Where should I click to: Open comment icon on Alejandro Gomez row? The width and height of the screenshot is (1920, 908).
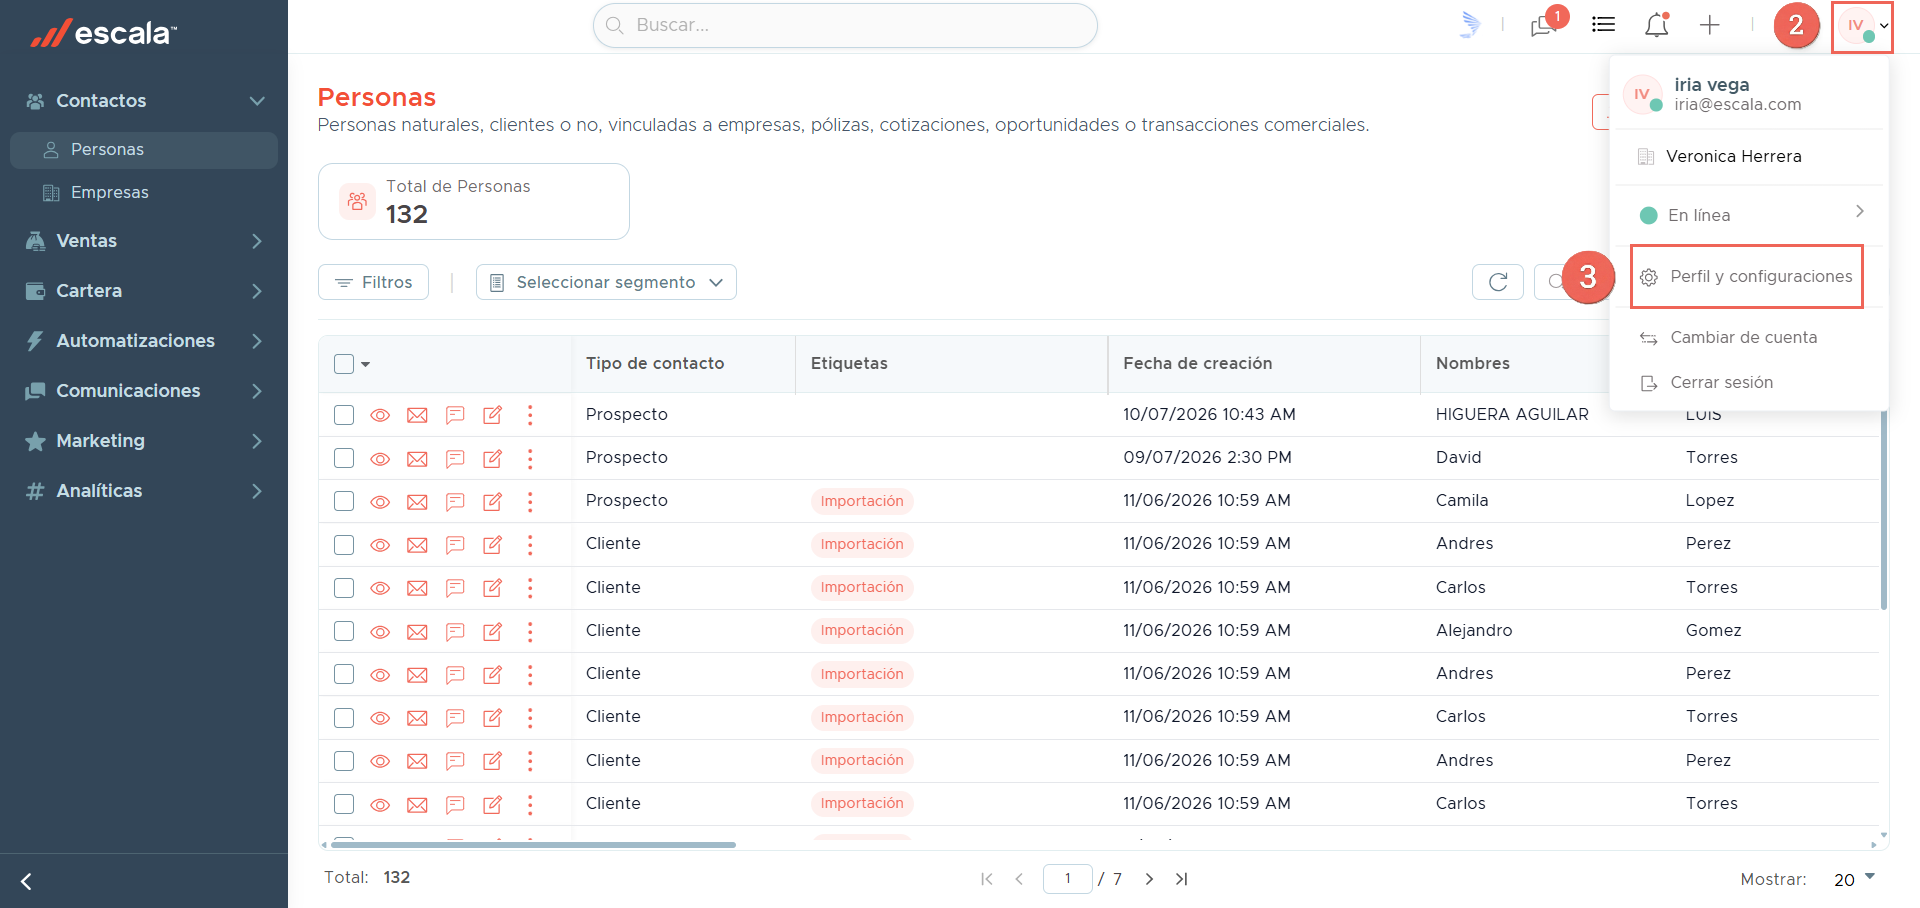click(455, 631)
